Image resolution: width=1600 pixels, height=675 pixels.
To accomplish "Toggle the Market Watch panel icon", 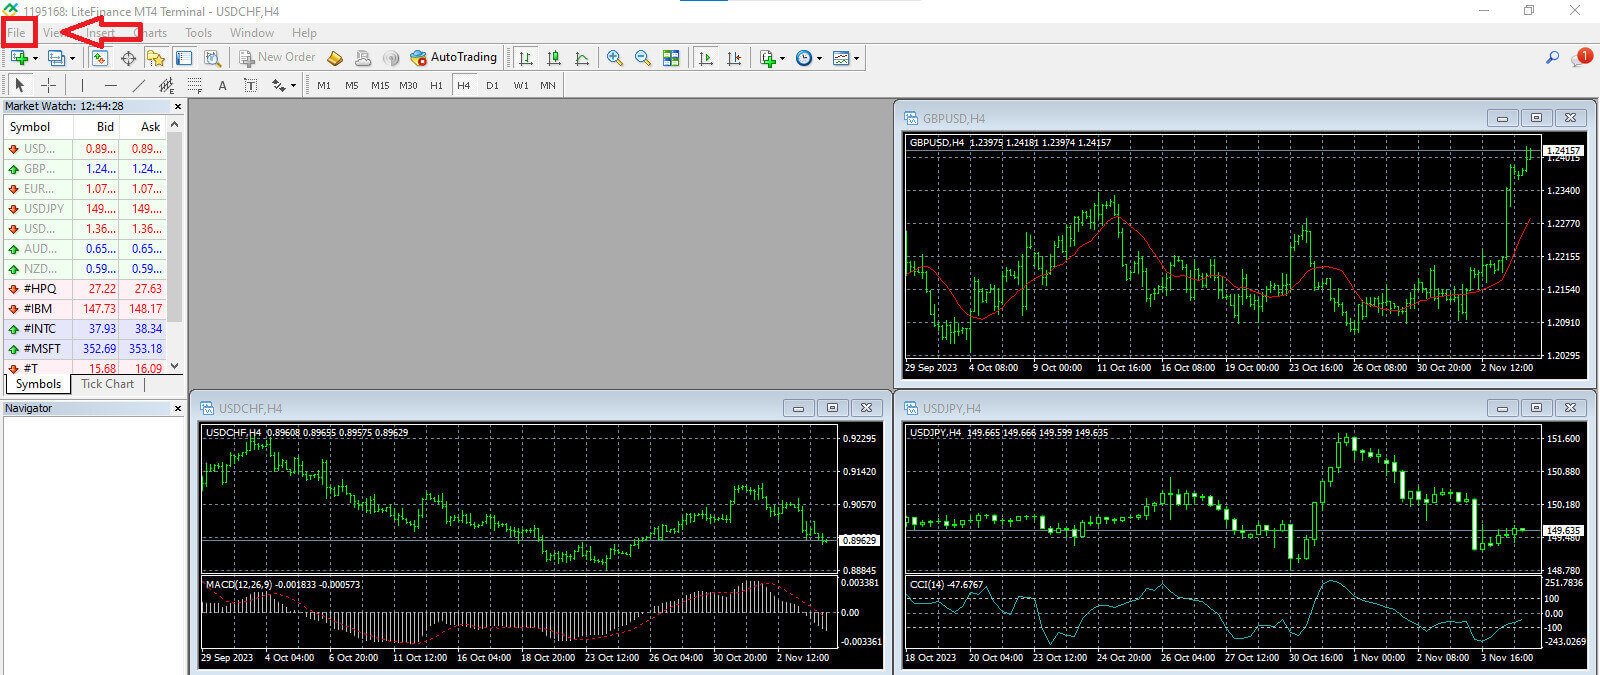I will 100,58.
